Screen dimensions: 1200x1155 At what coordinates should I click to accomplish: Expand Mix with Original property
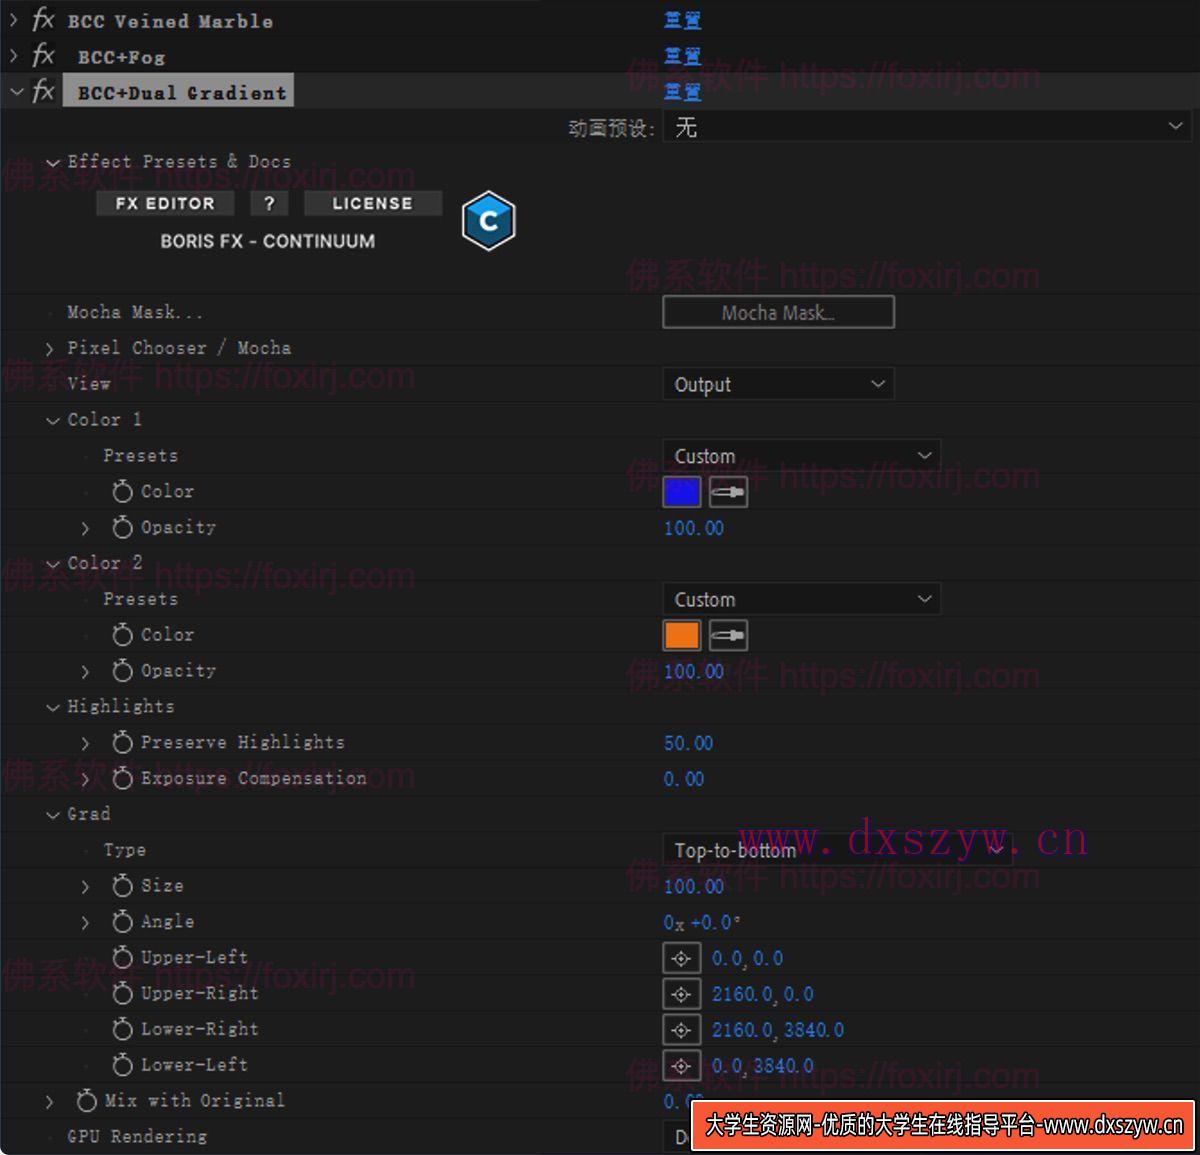tap(49, 1102)
